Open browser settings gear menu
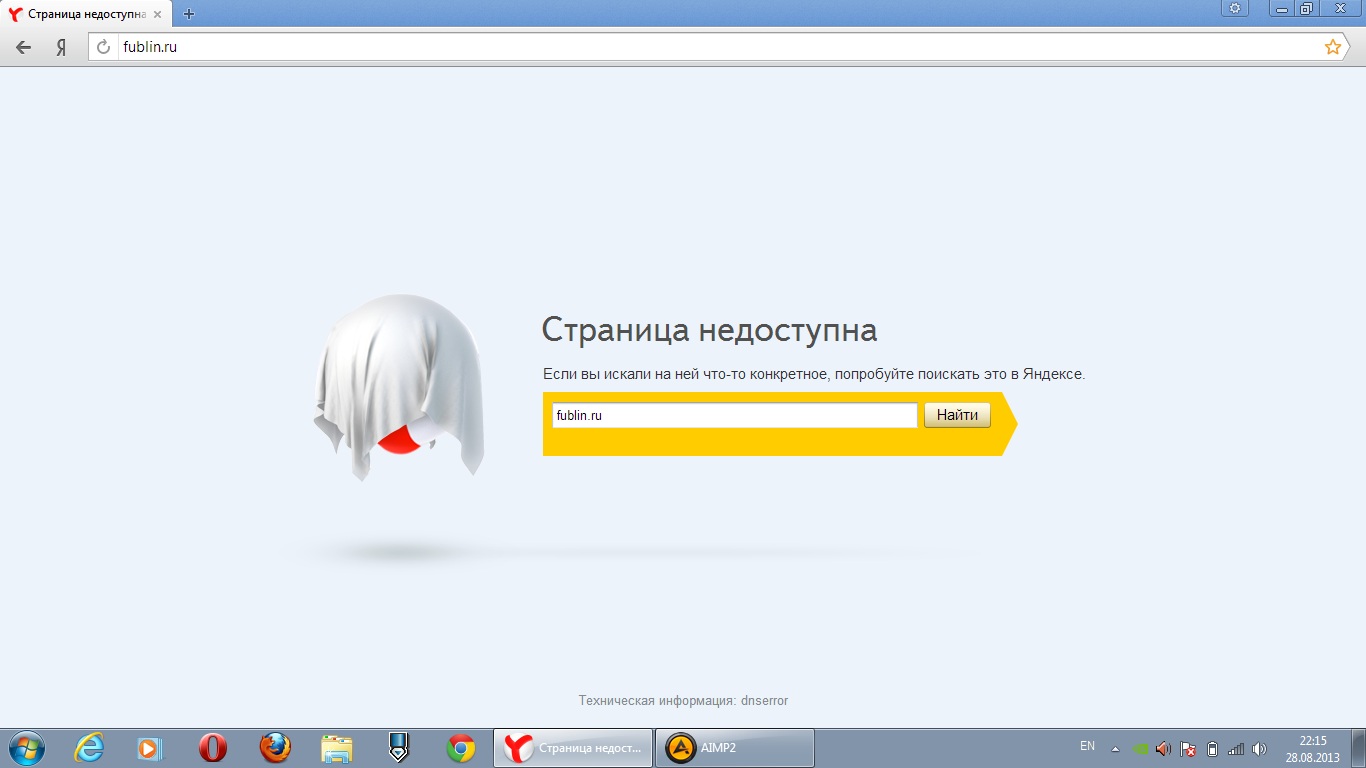This screenshot has height=768, width=1366. pos(1235,8)
